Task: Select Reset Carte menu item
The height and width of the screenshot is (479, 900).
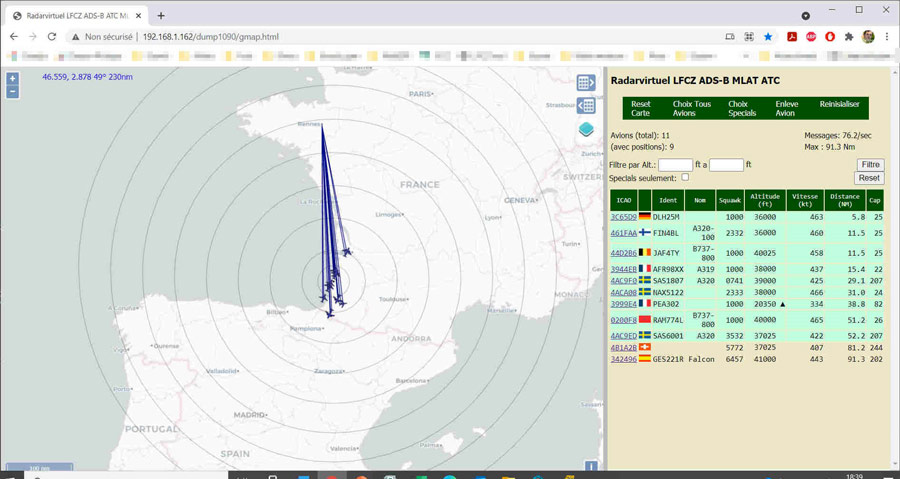Action: point(641,108)
